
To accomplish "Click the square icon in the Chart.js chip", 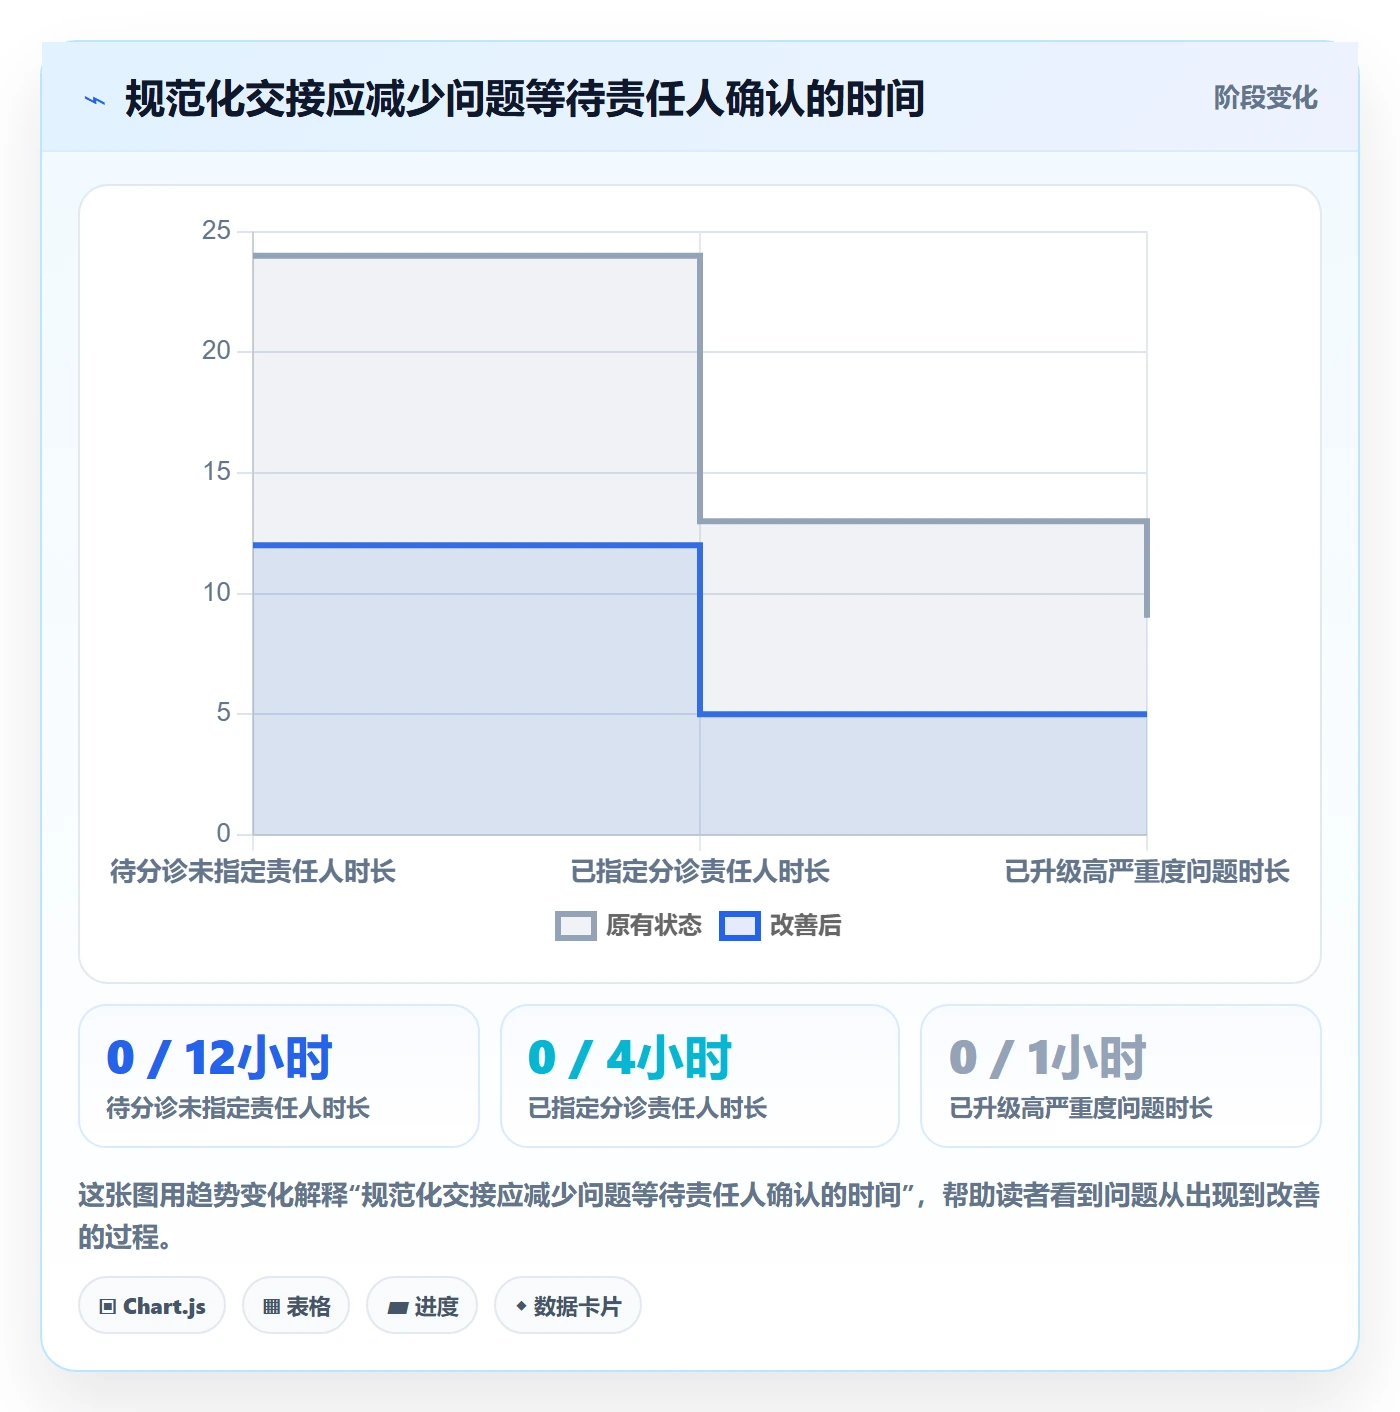I will (108, 1306).
